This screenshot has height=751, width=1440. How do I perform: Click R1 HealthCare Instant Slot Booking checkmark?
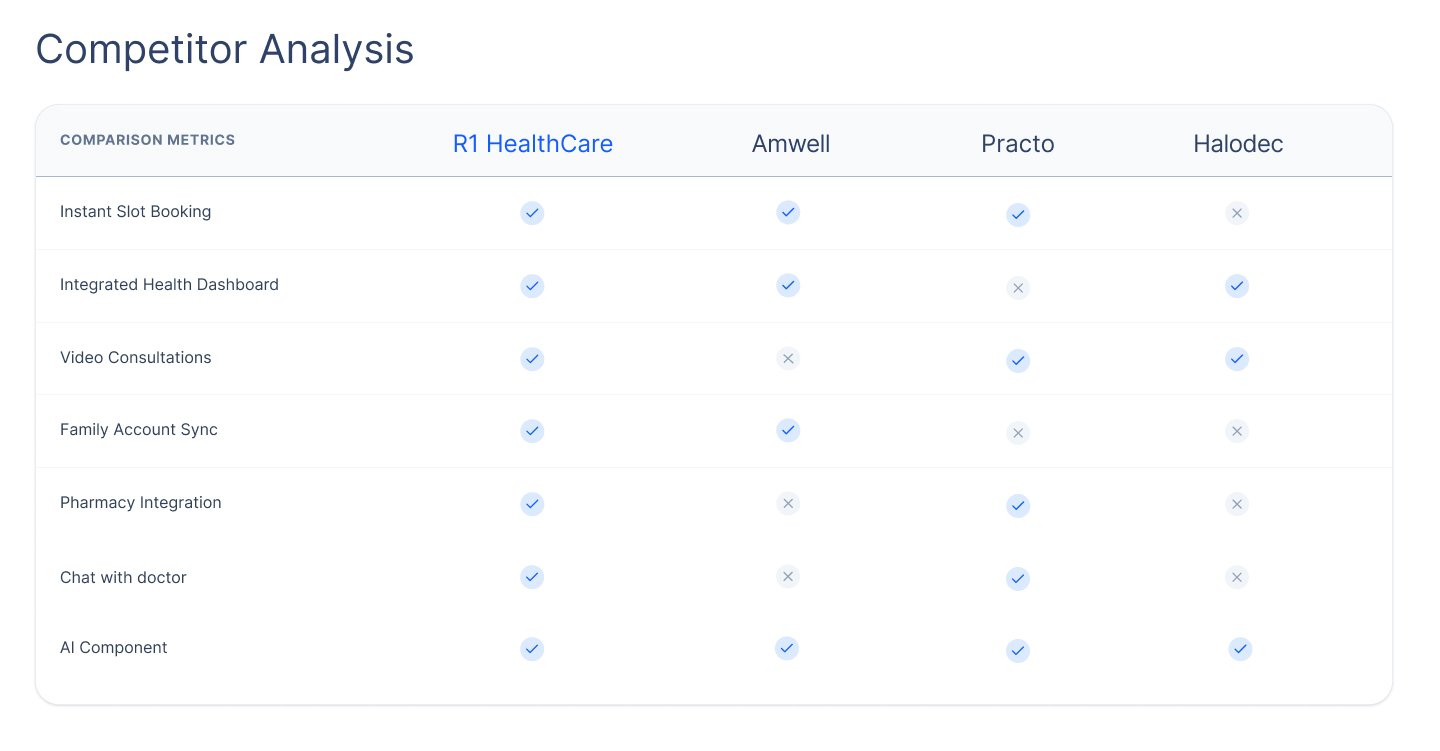click(x=532, y=213)
